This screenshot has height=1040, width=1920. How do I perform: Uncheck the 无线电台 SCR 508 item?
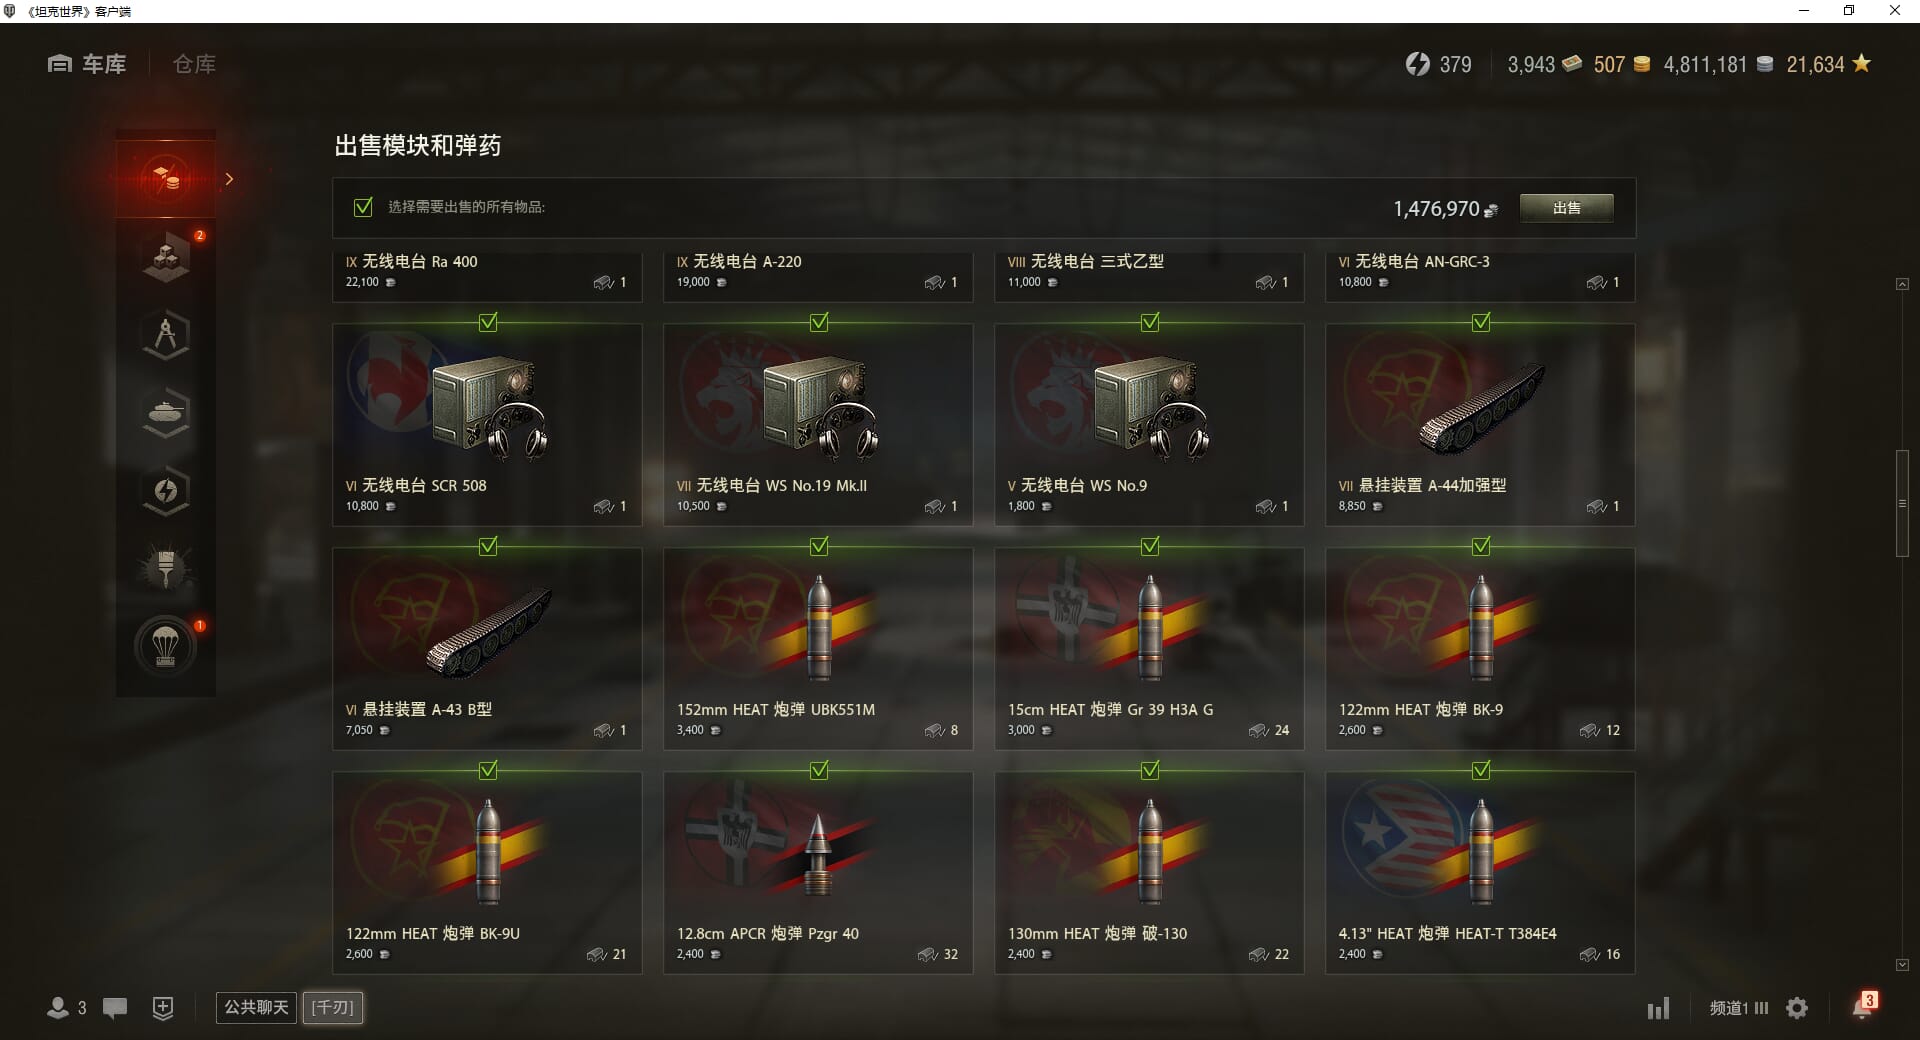click(488, 322)
